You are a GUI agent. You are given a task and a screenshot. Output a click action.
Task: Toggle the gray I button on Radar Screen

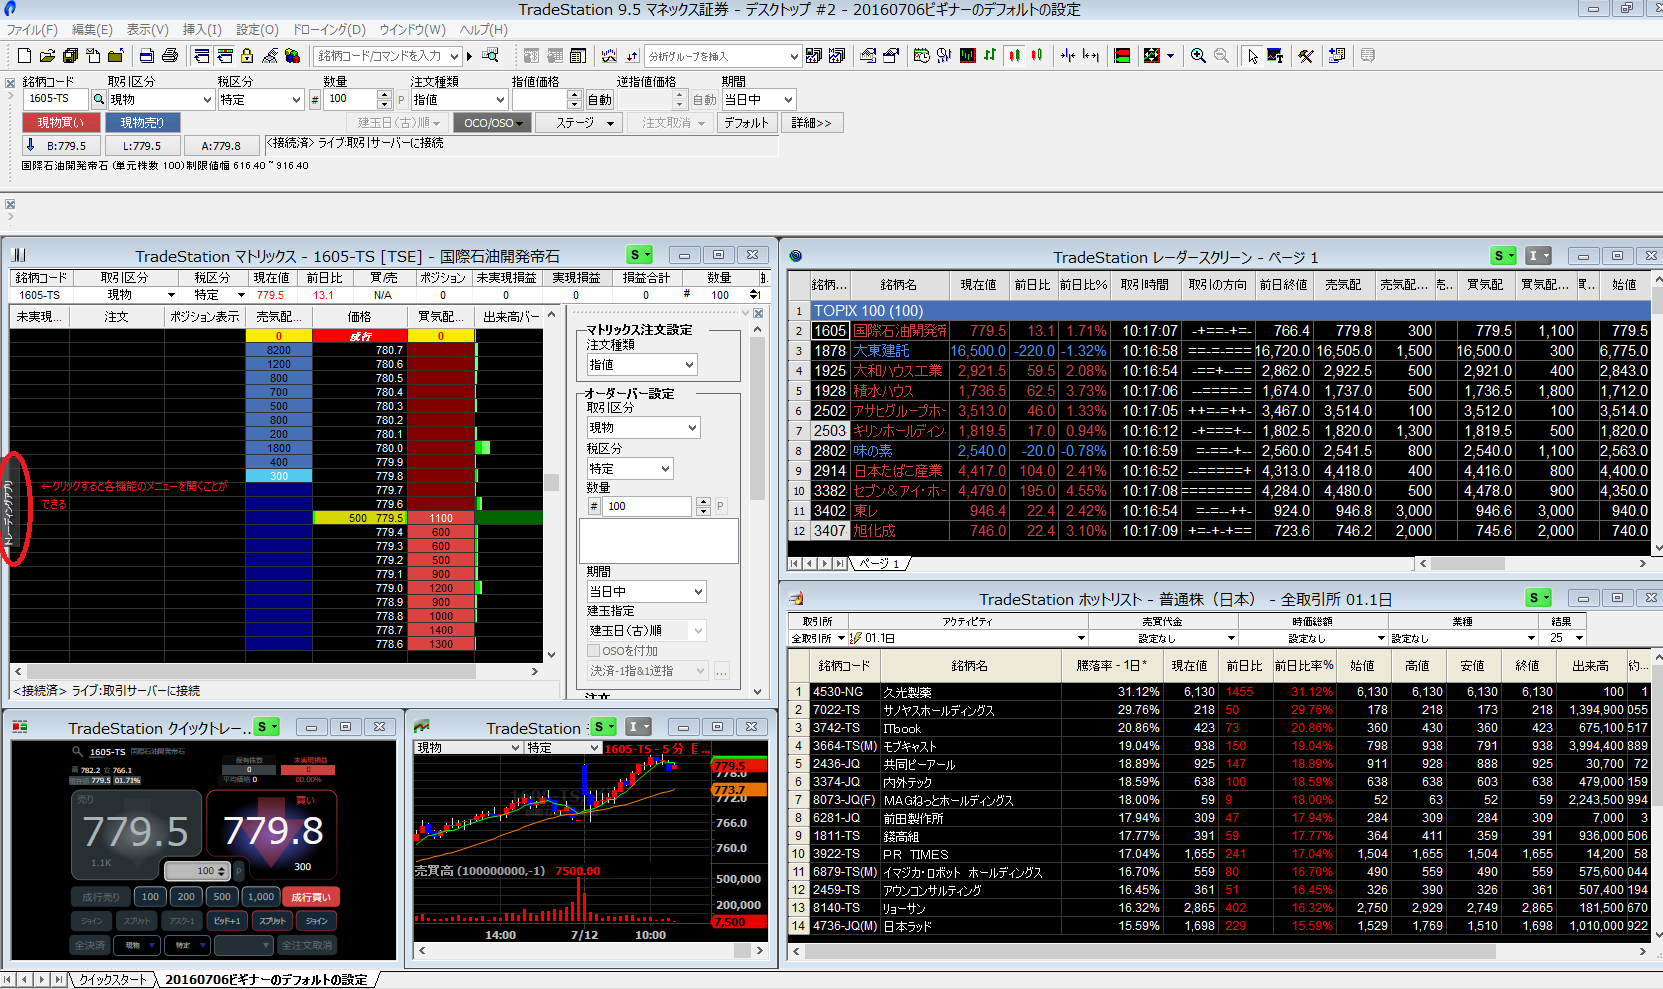[x=1539, y=256]
